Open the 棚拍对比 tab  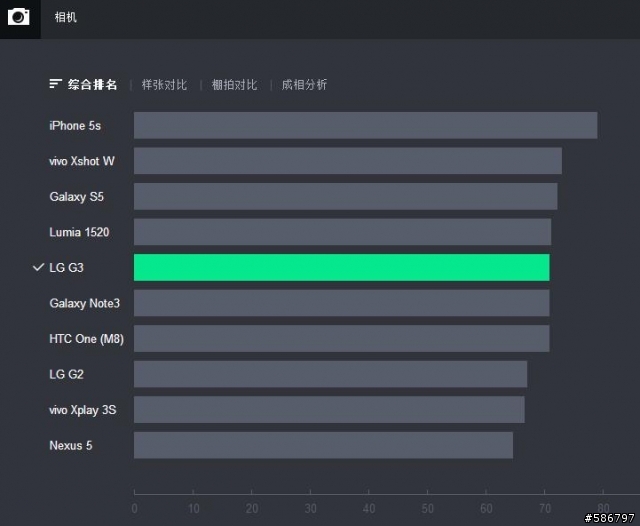(234, 84)
